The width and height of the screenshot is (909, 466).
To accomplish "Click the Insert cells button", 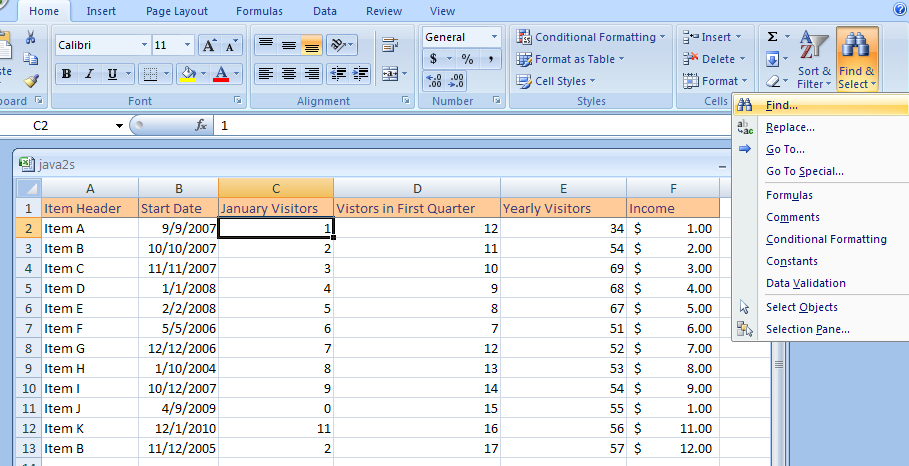I will click(712, 37).
